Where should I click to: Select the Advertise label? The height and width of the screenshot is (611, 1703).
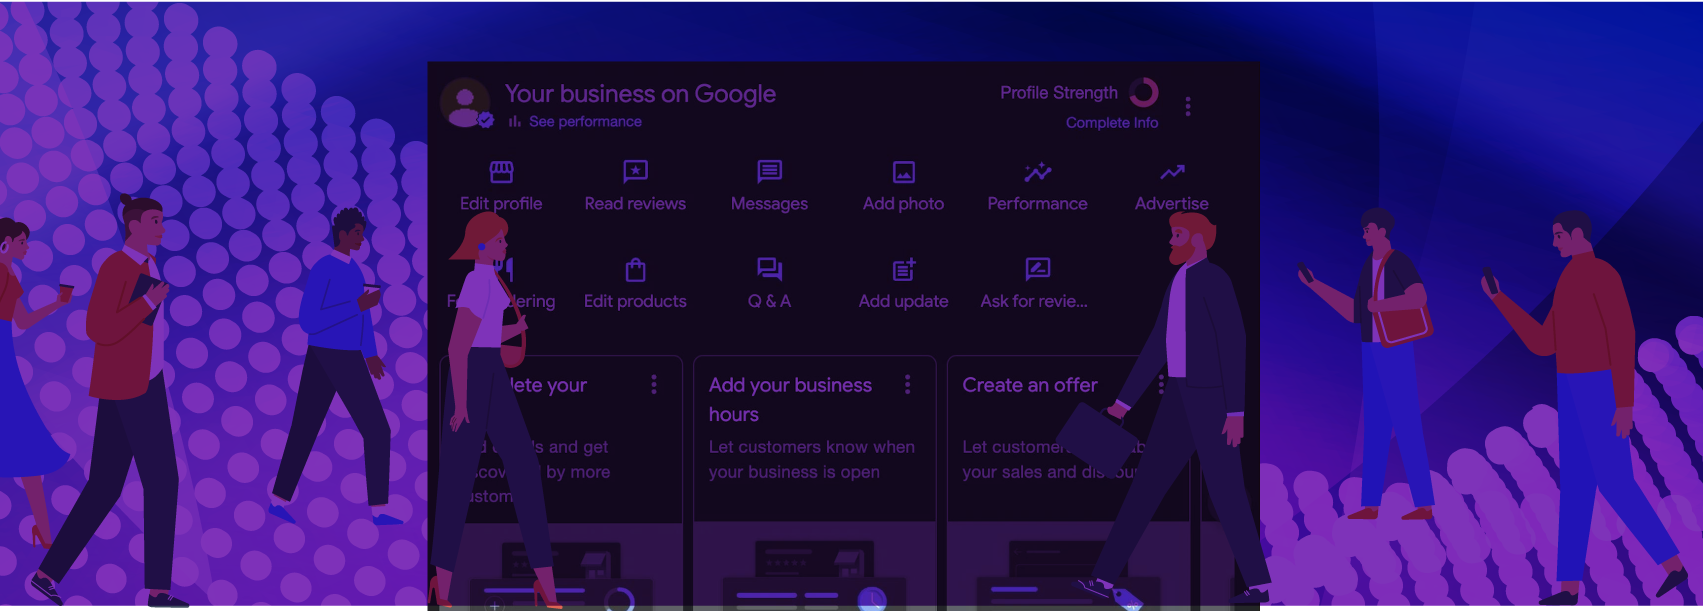click(x=1172, y=204)
